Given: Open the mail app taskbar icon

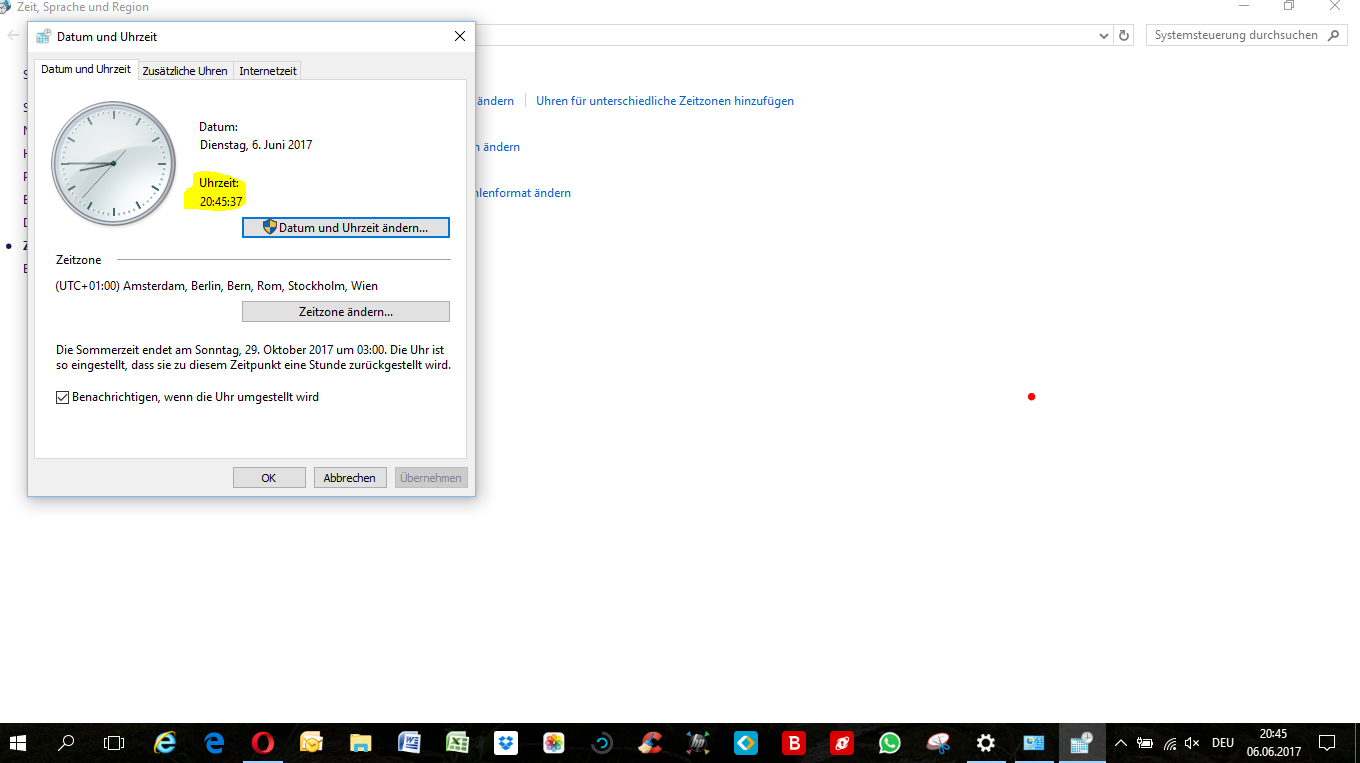Looking at the screenshot, I should (x=311, y=743).
